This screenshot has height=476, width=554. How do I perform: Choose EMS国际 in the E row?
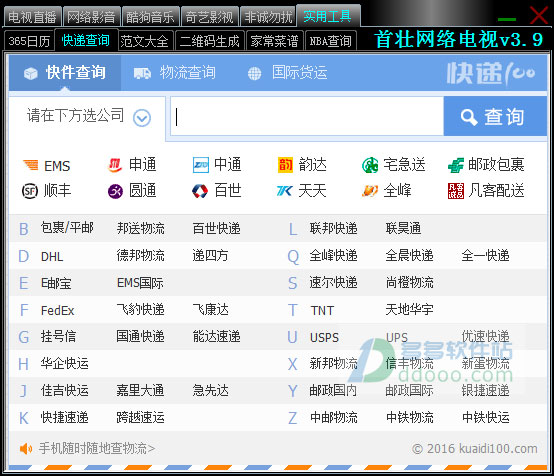coord(140,283)
